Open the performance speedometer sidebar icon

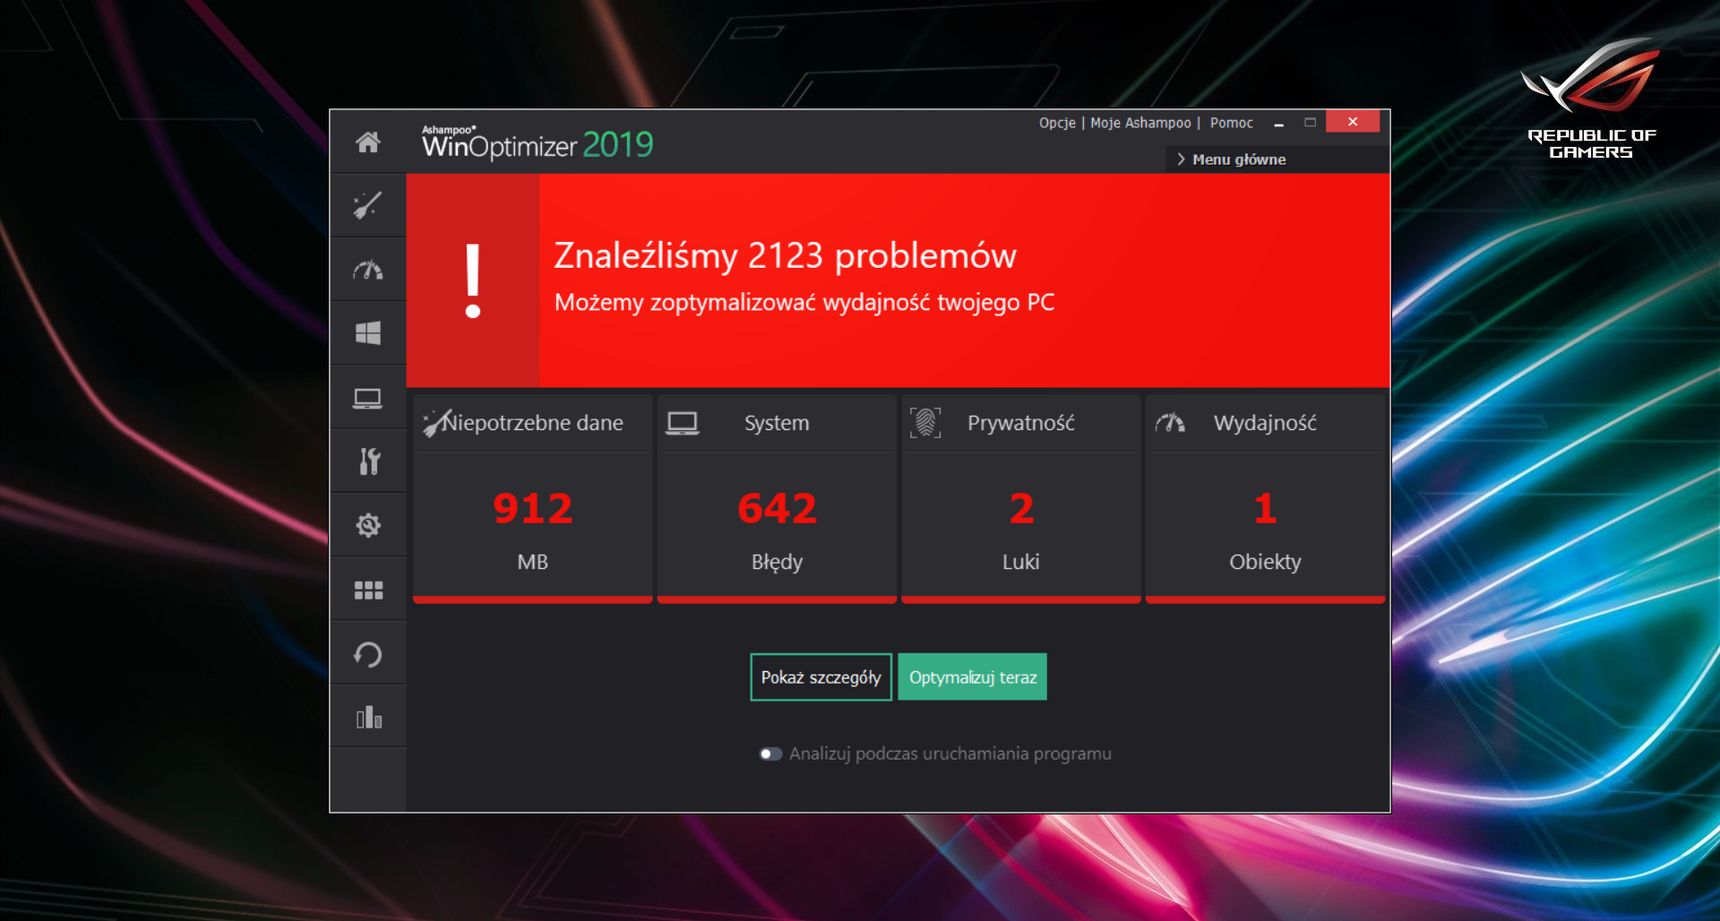tap(368, 270)
